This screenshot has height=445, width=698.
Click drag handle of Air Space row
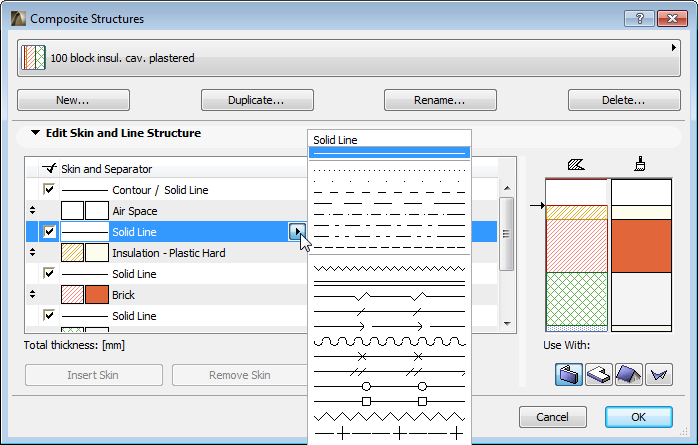(x=32, y=210)
